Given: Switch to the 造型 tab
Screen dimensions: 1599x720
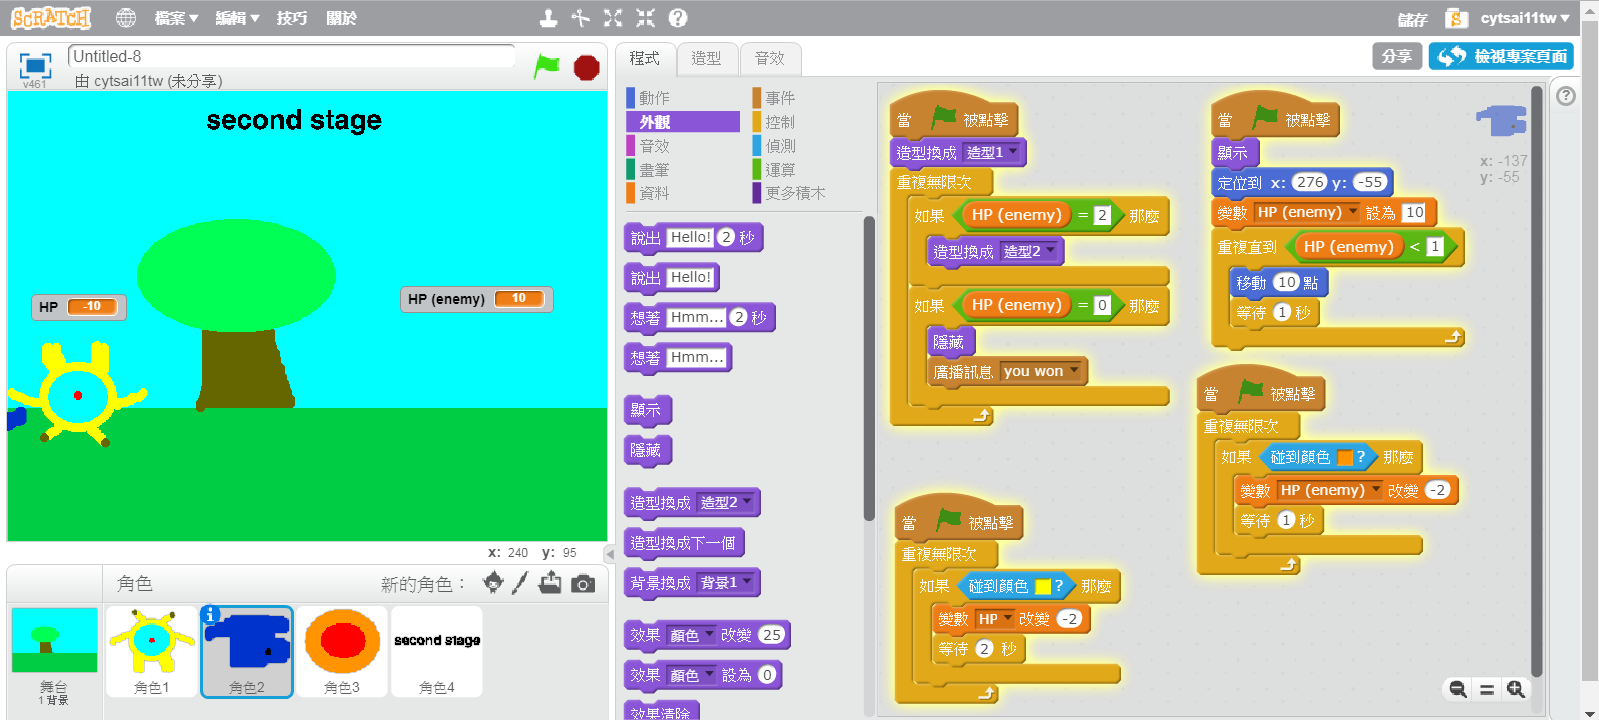Looking at the screenshot, I should (707, 59).
